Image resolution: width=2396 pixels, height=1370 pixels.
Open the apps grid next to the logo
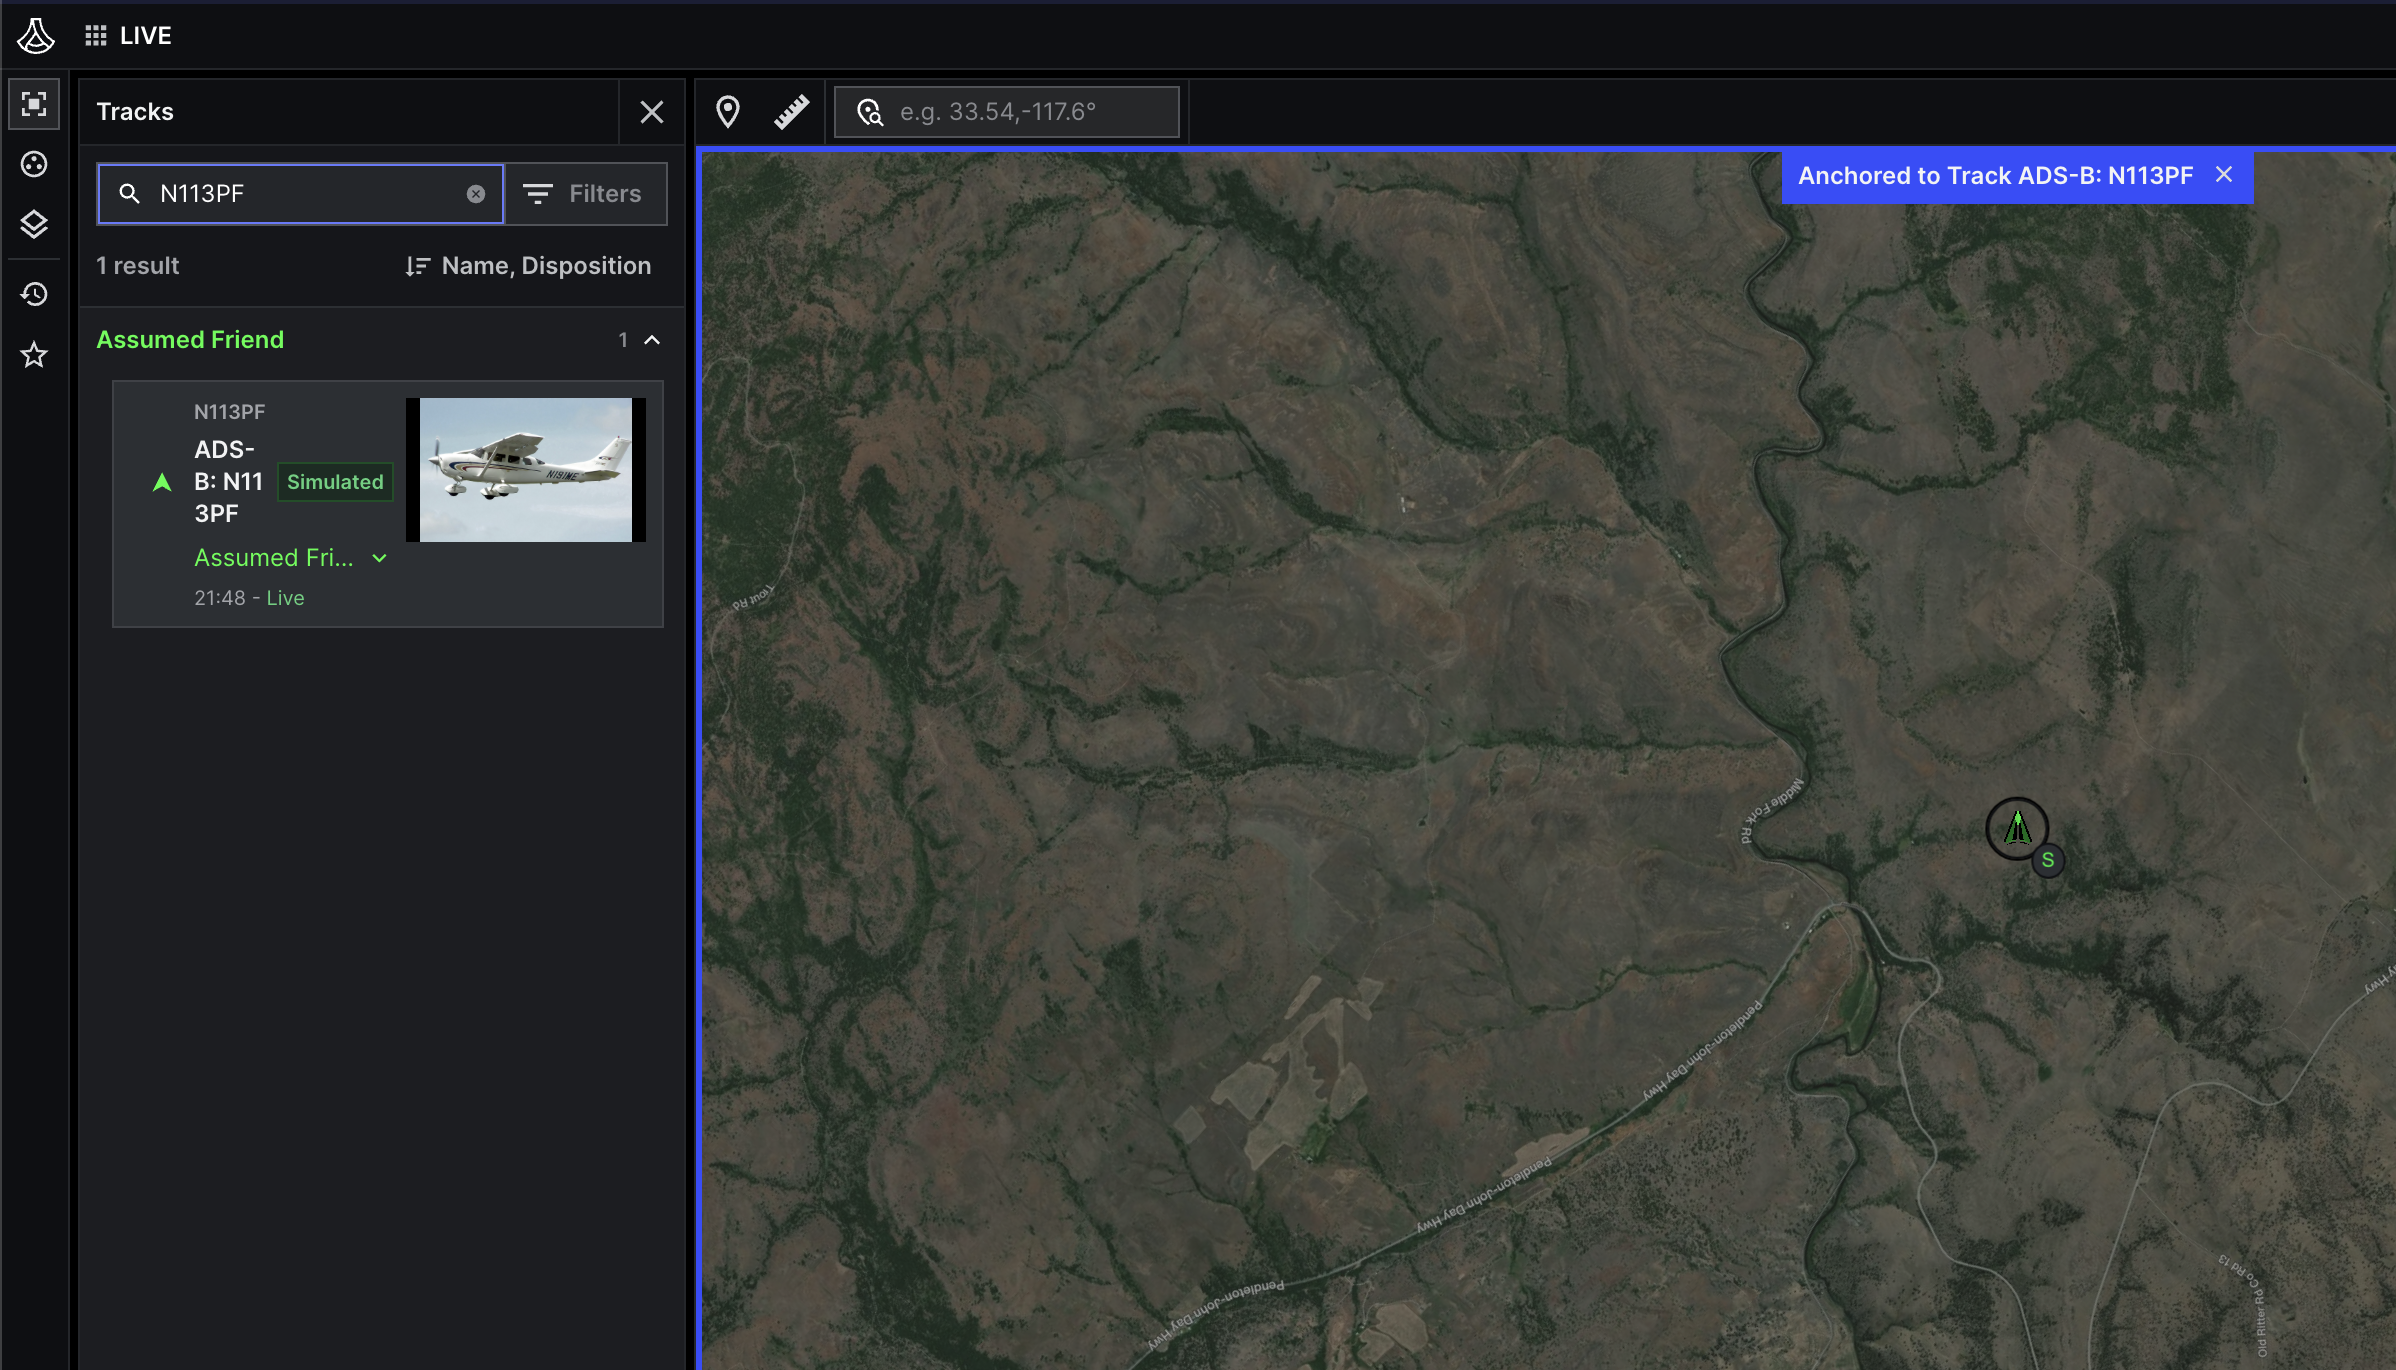click(x=97, y=34)
